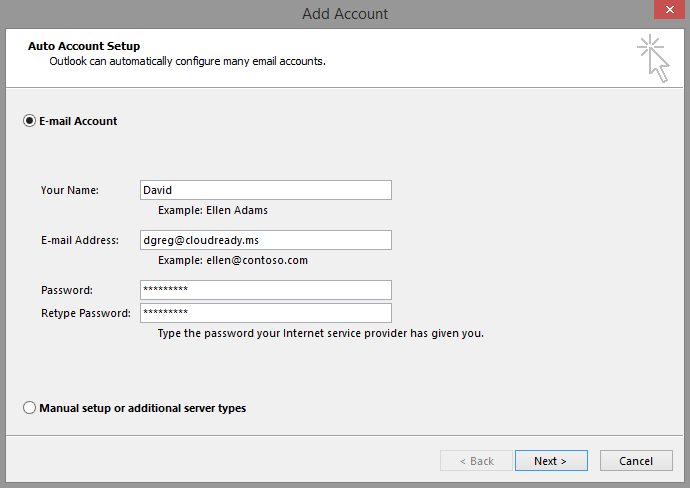Screen dimensions: 690x488
Task: Click the greyed-out Back button
Action: point(476,461)
